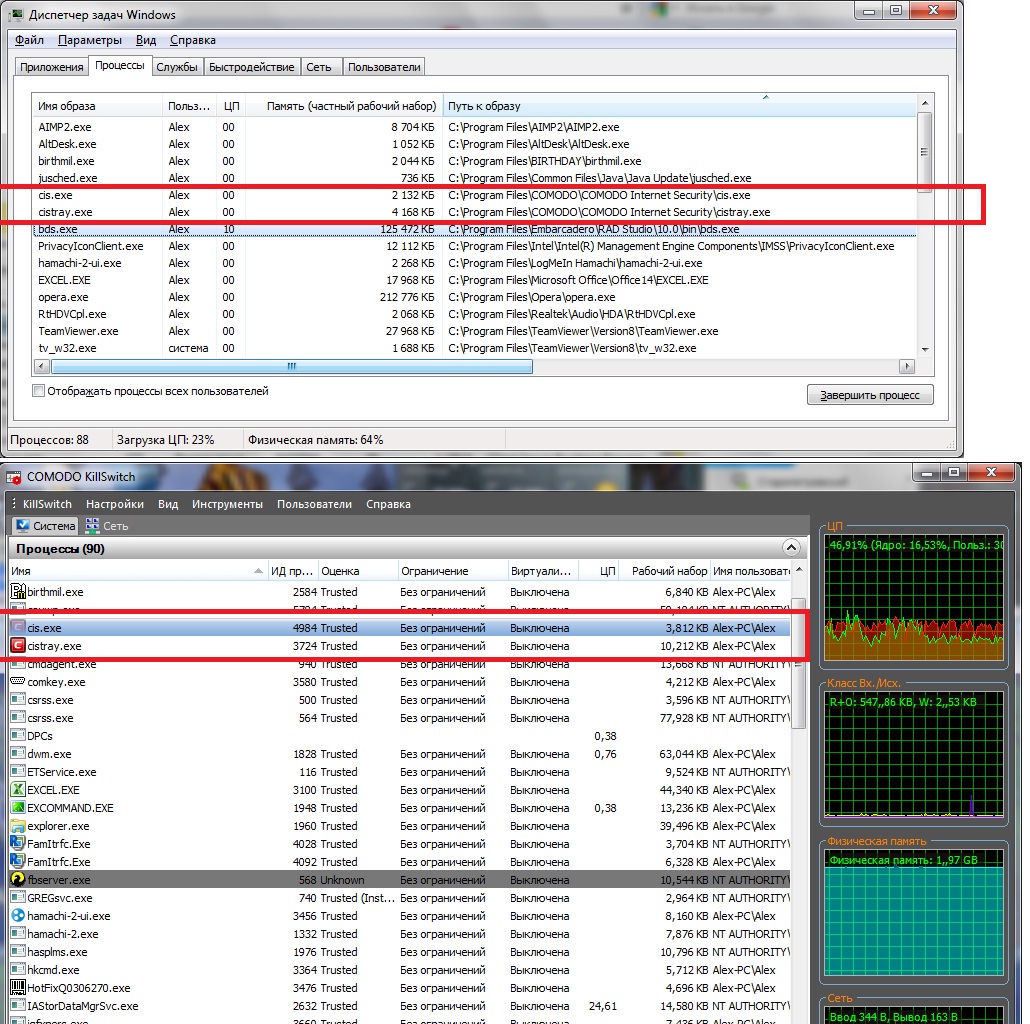This screenshot has height=1024, width=1030.
Task: Click the hkcmd.exe process icon
Action: click(x=18, y=969)
